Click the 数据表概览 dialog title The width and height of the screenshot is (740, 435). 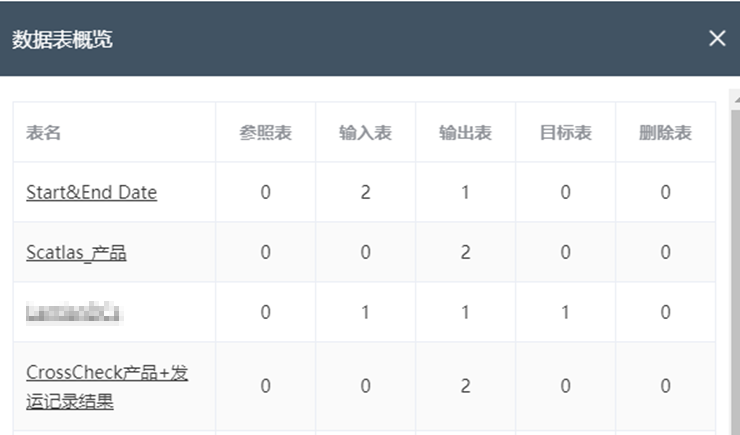(62, 39)
